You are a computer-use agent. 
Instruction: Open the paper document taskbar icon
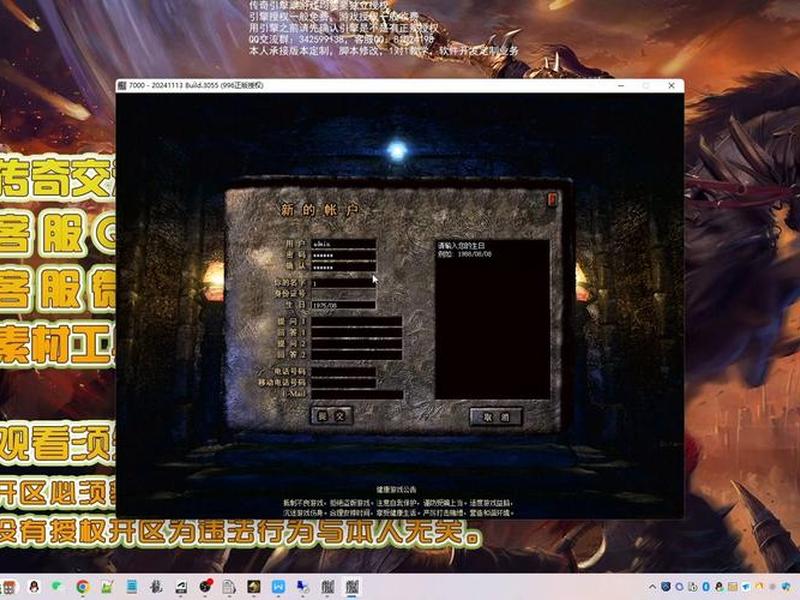(229, 587)
